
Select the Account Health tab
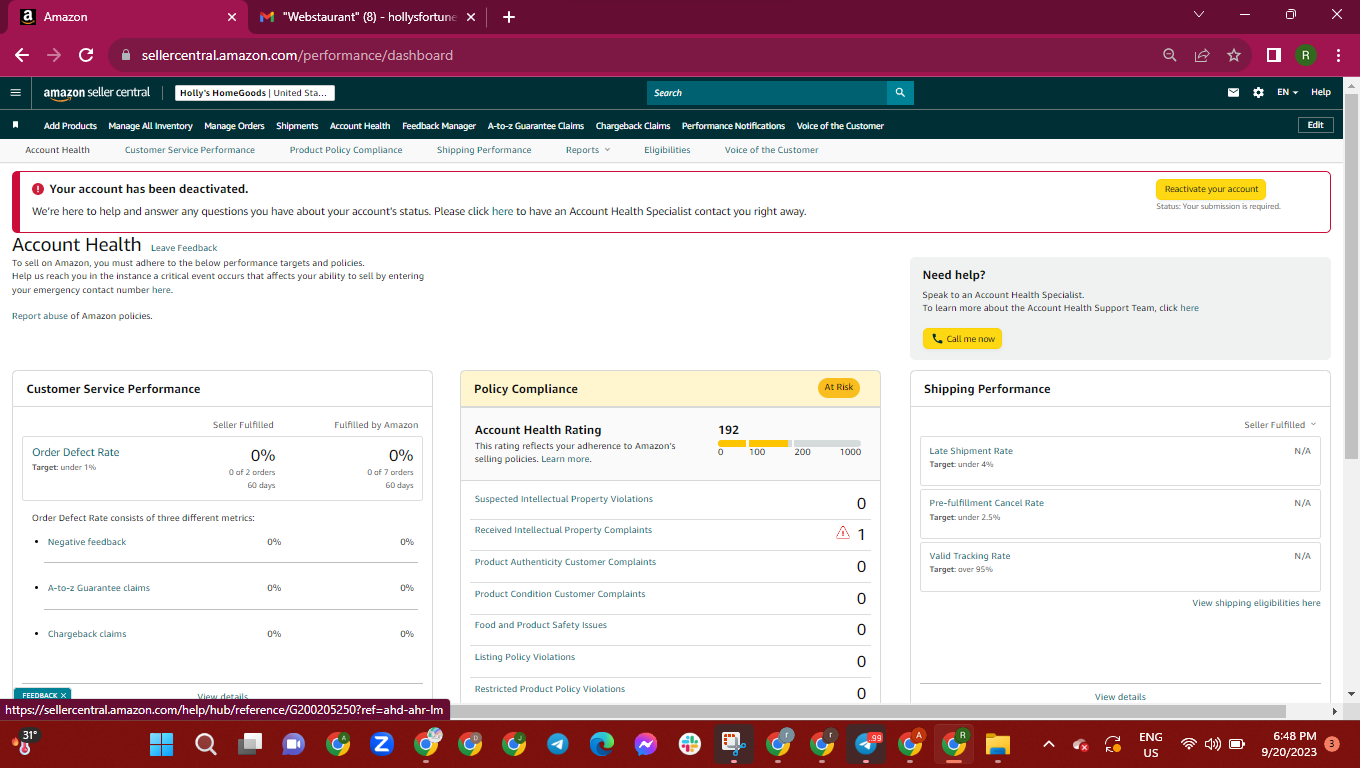[57, 150]
